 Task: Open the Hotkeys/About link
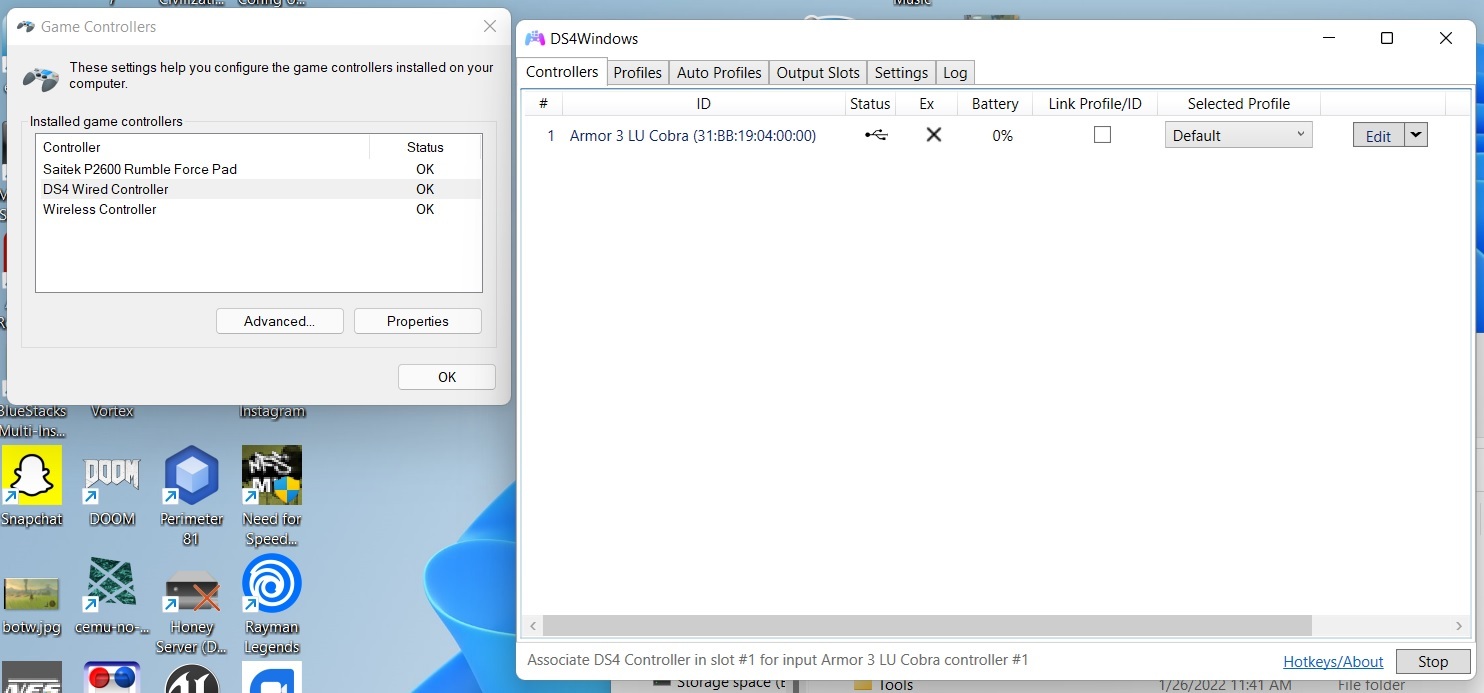1332,661
